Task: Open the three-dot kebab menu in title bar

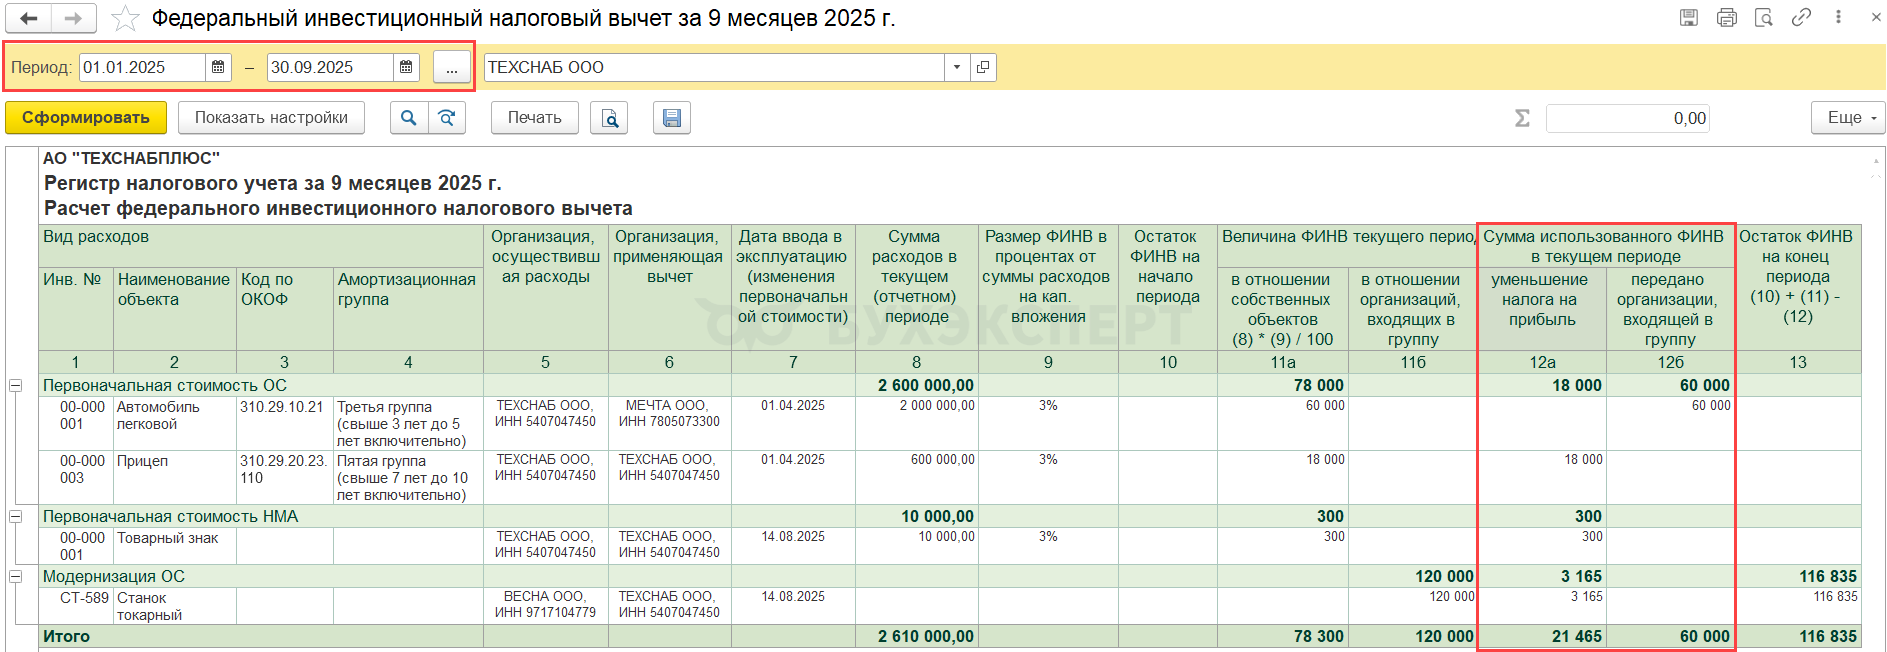Action: (x=1838, y=17)
